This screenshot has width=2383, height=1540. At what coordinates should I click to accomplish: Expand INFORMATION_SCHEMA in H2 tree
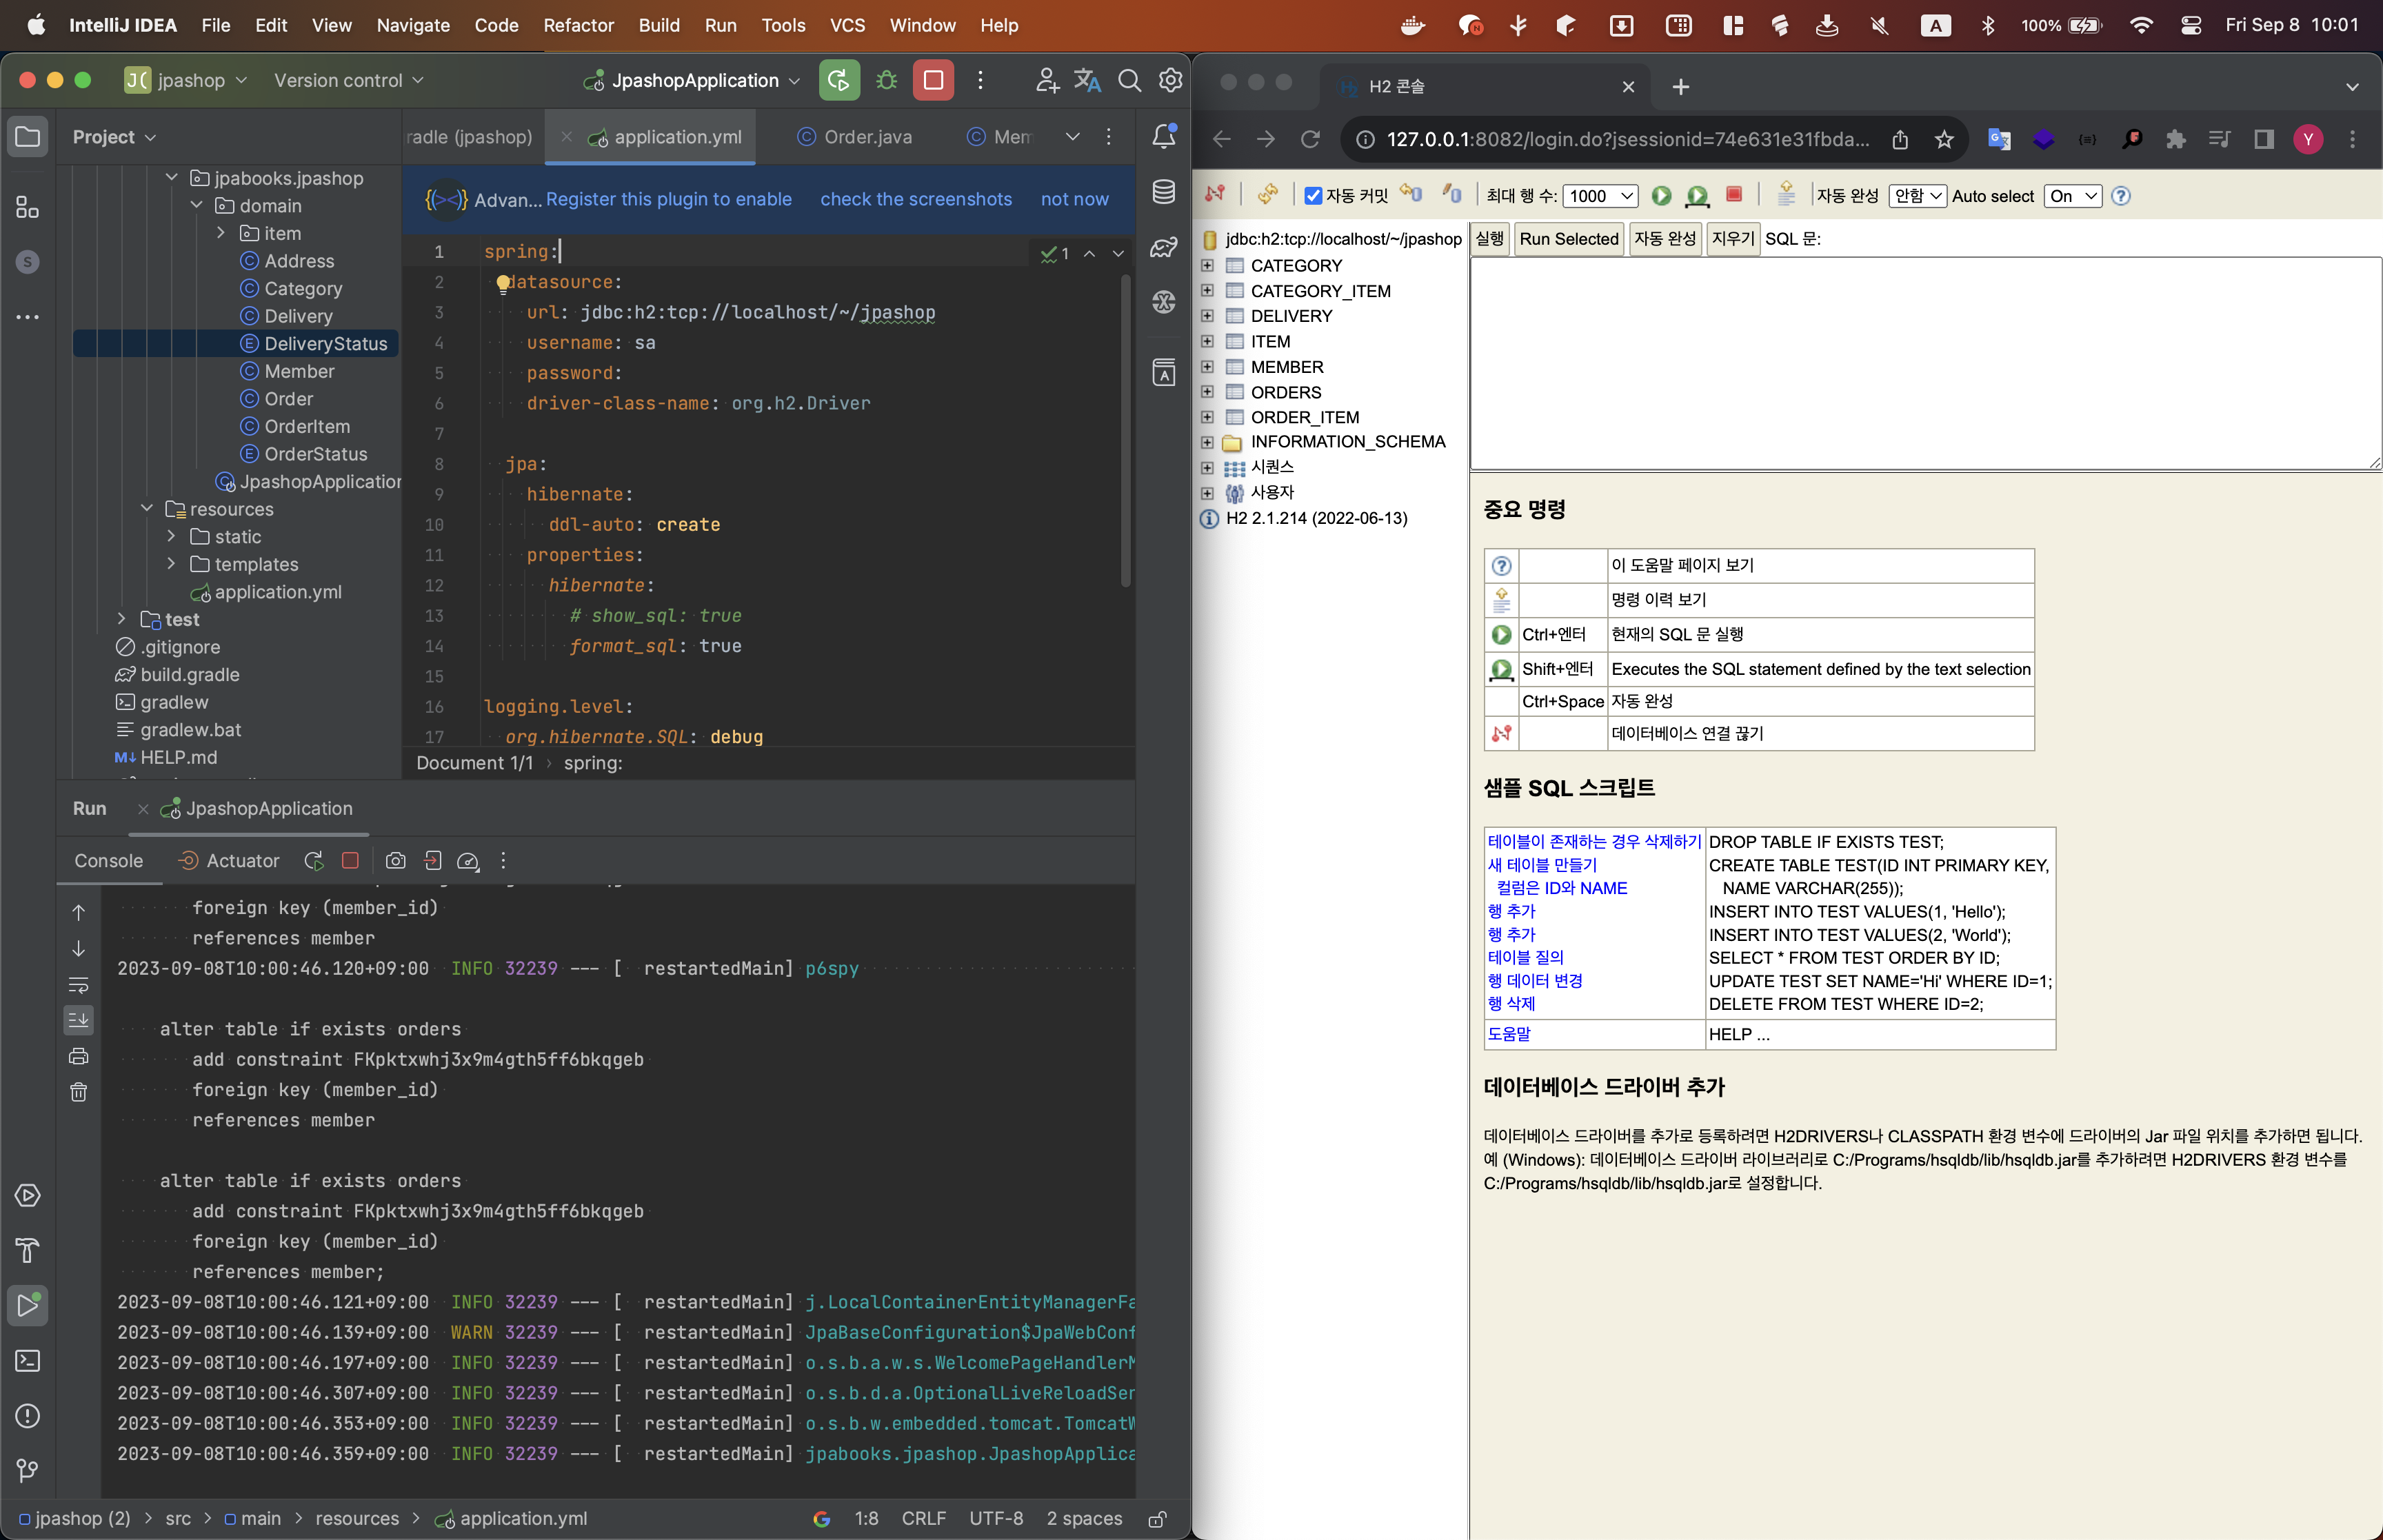(x=1207, y=442)
